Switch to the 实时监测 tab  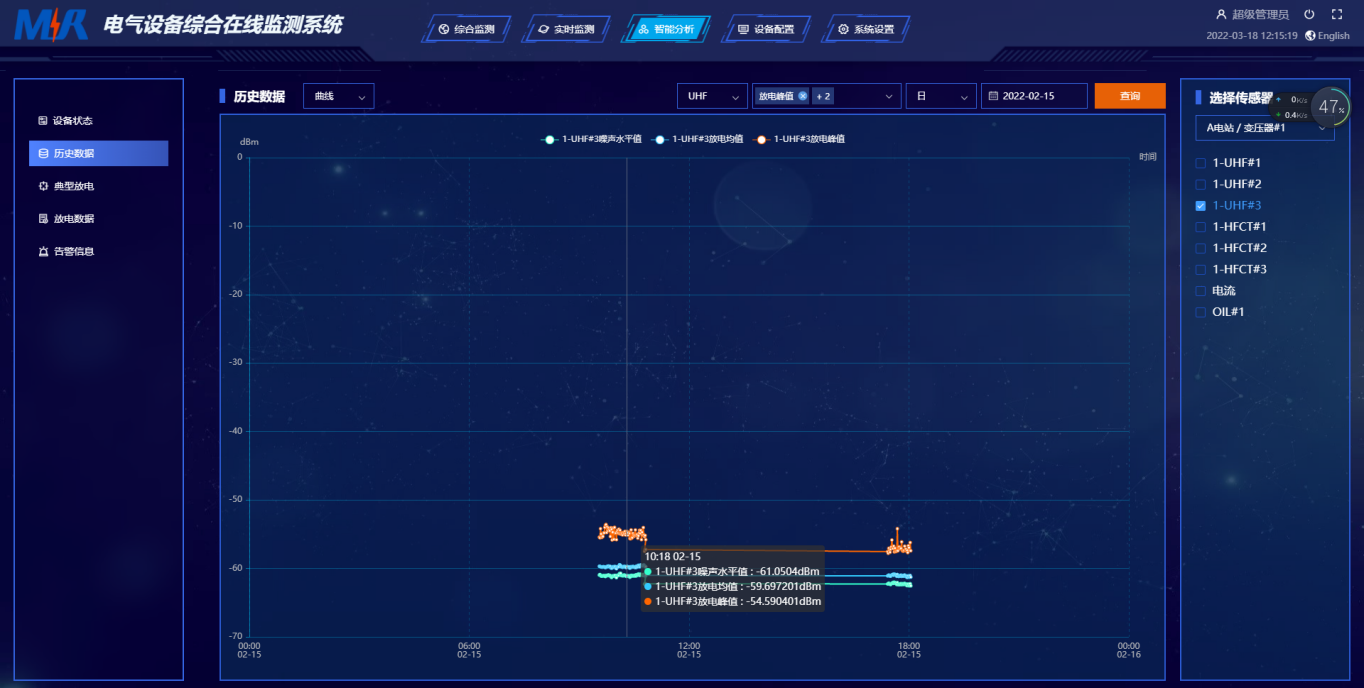(566, 29)
